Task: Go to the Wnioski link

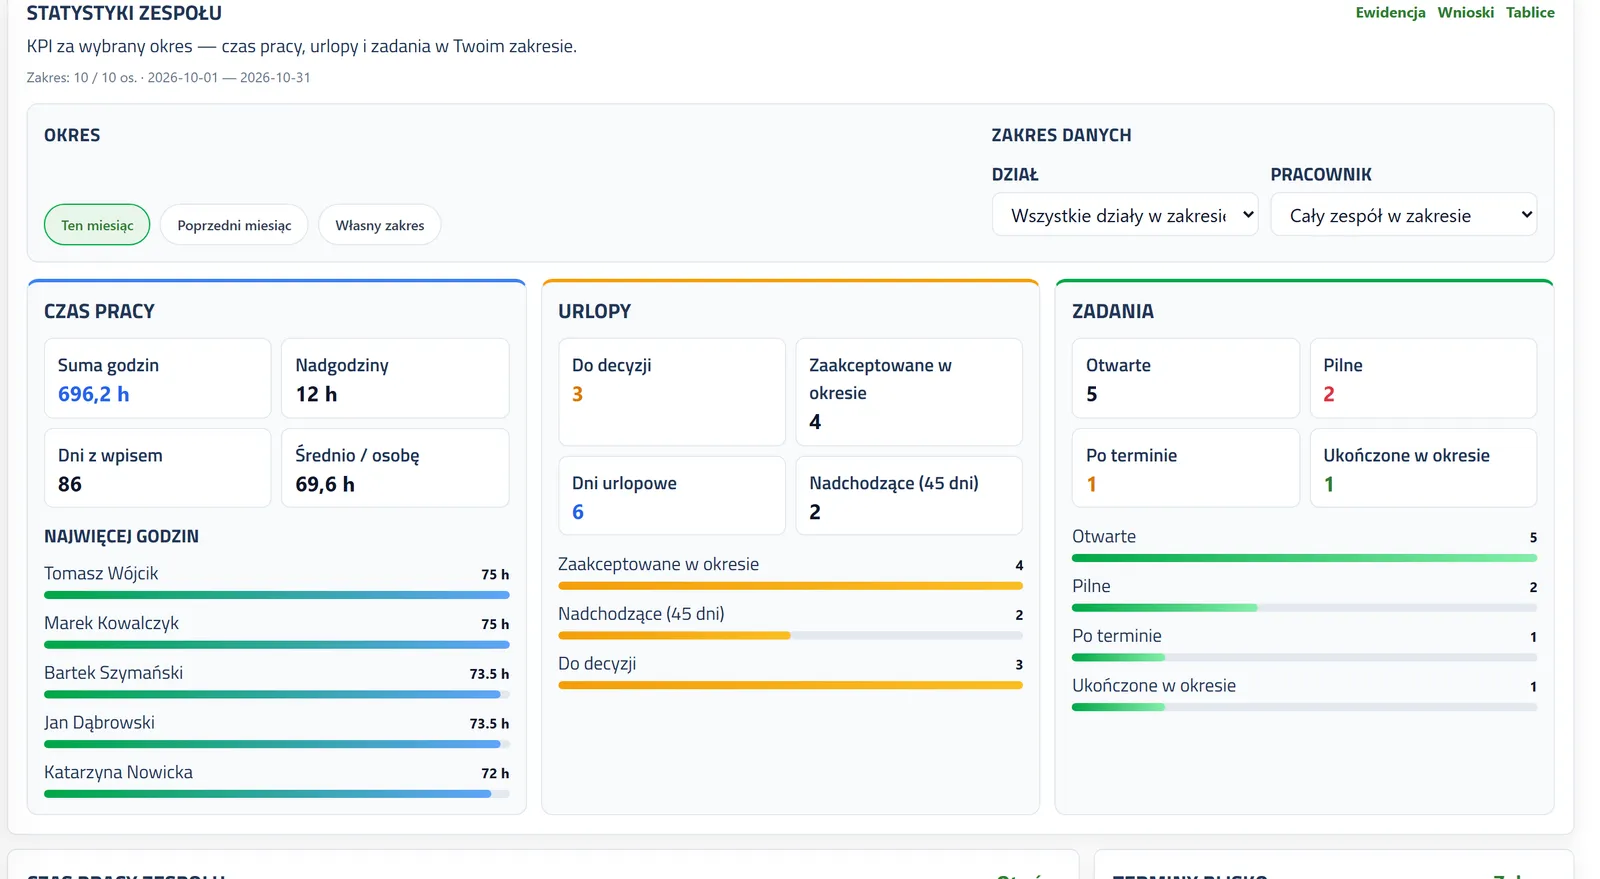Action: (1466, 13)
